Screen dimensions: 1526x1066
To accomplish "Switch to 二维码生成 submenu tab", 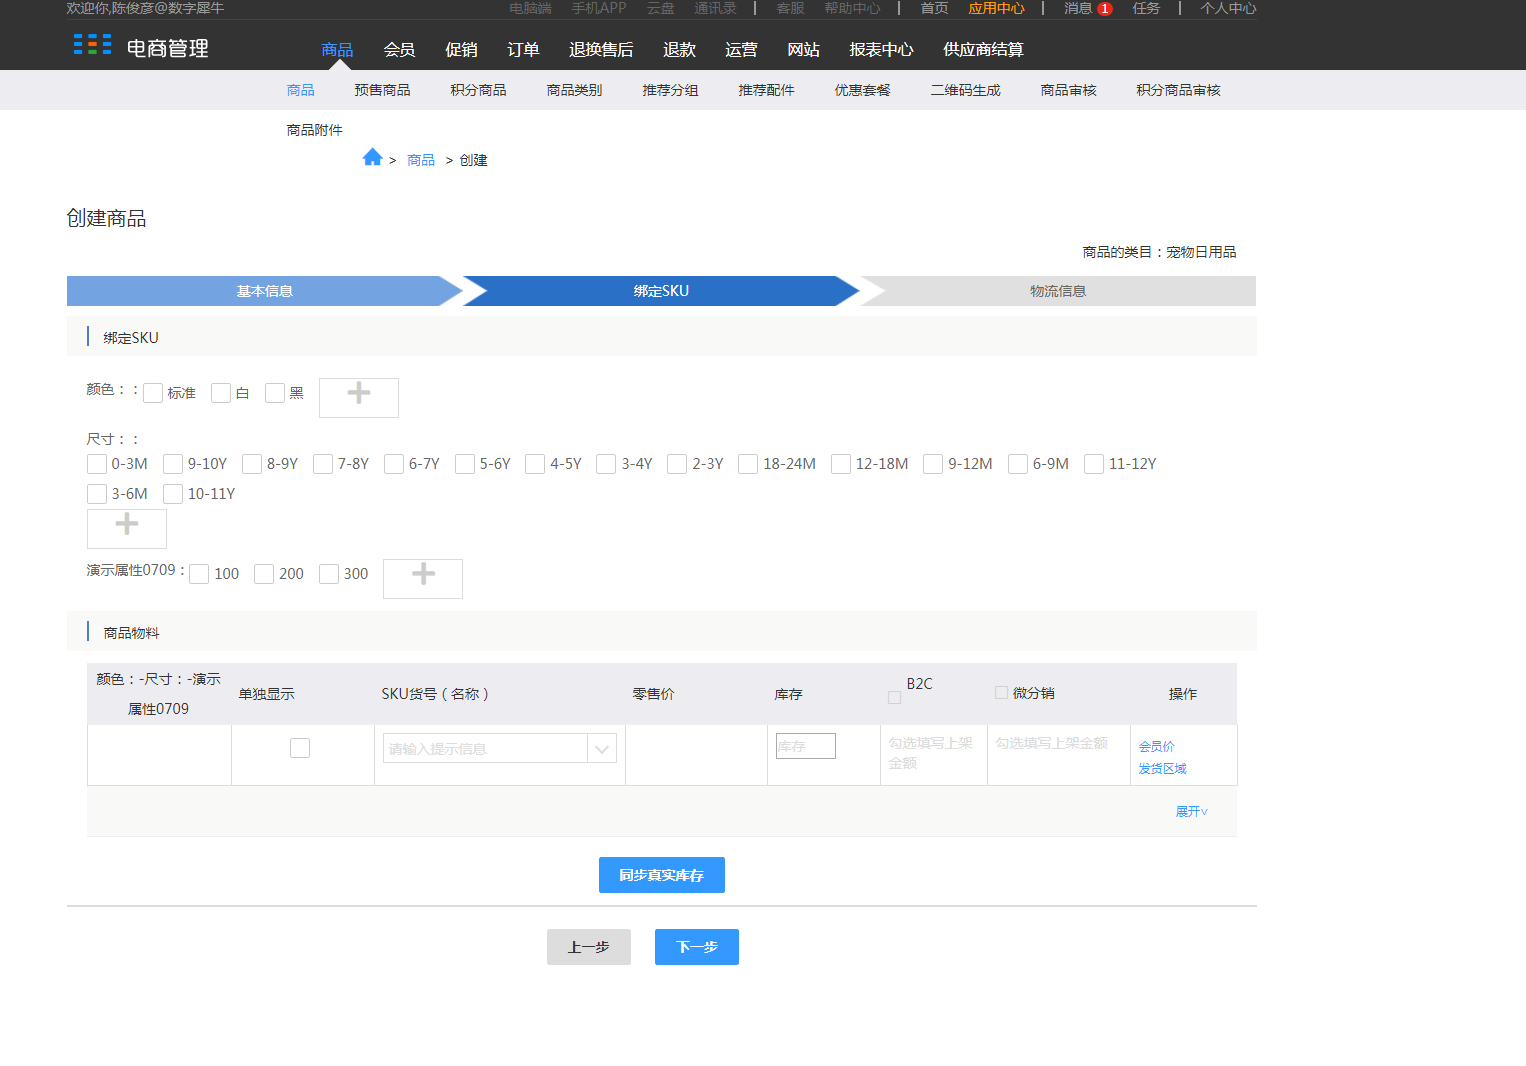I will coord(965,90).
